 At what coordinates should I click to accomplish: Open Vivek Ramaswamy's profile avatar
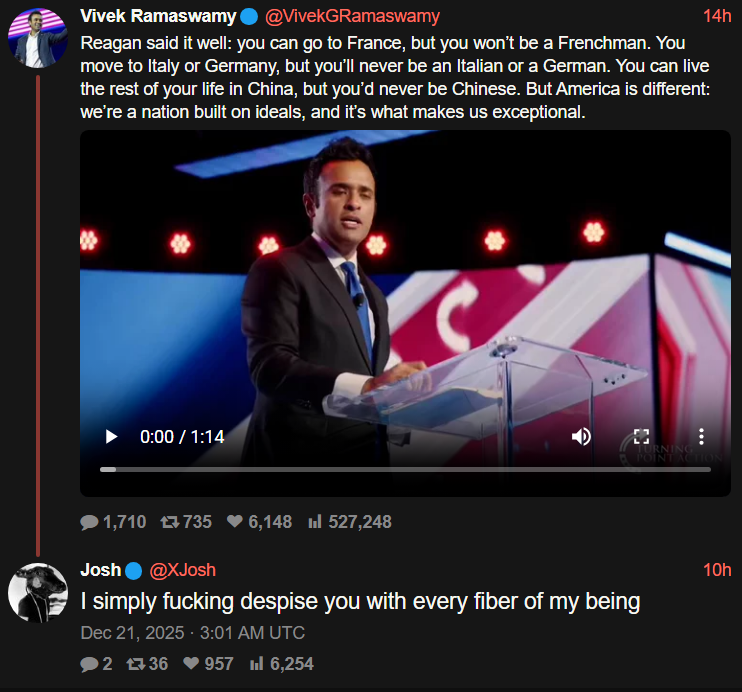pyautogui.click(x=37, y=37)
